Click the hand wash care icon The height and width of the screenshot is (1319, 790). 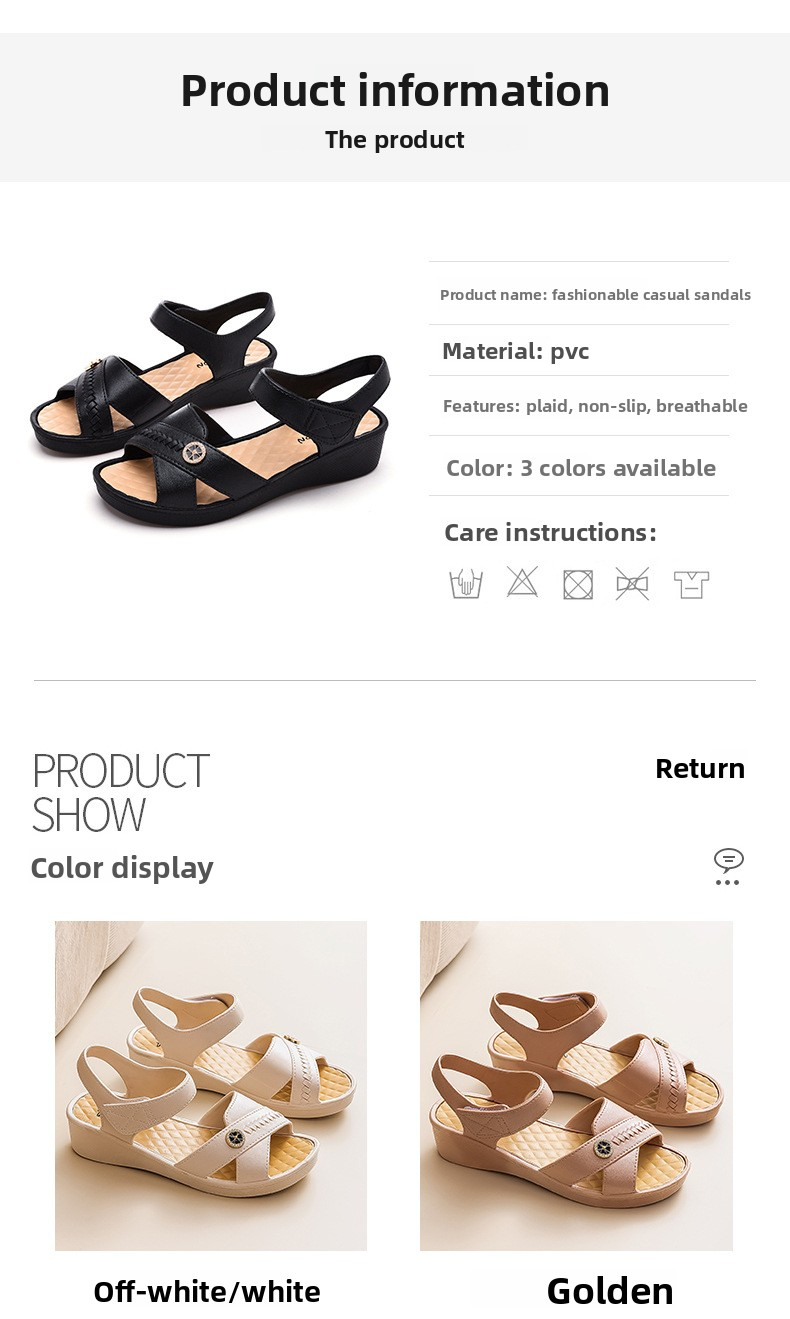466,583
